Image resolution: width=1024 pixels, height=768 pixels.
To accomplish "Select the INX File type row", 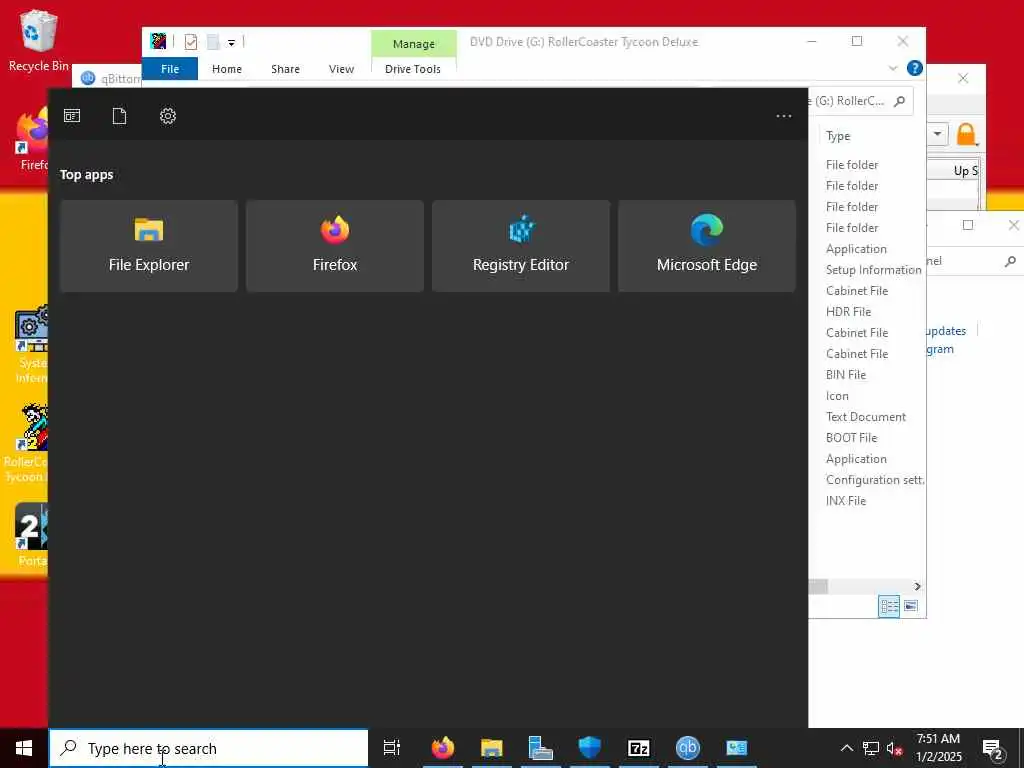I will (x=846, y=501).
